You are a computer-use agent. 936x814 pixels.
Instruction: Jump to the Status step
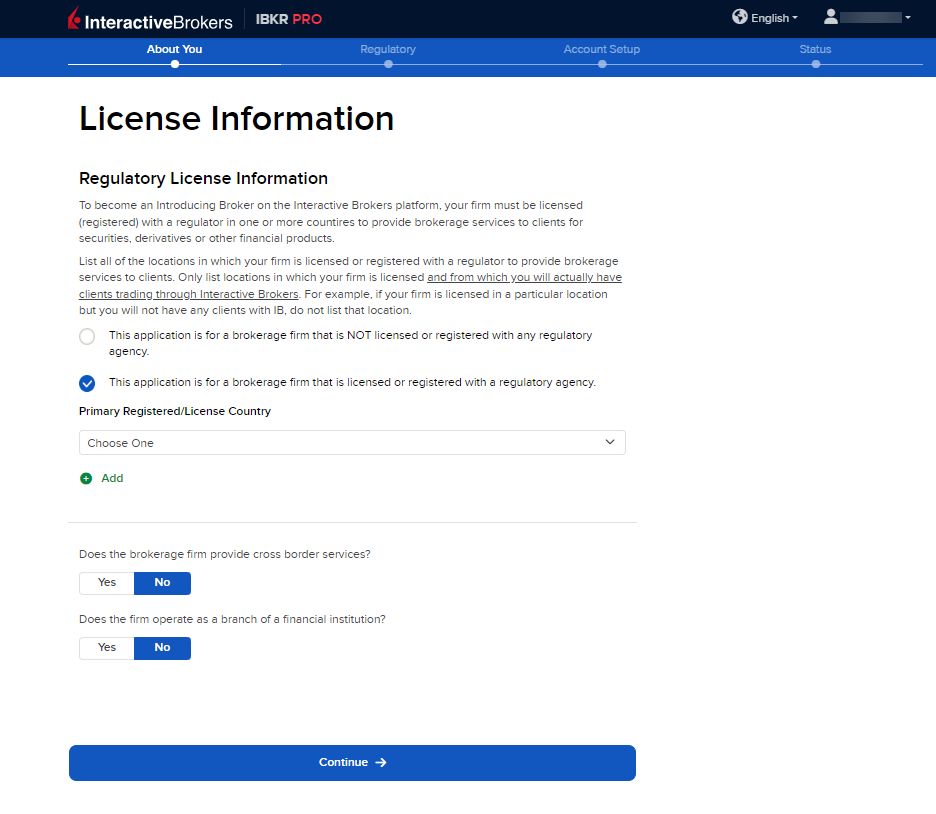[815, 50]
